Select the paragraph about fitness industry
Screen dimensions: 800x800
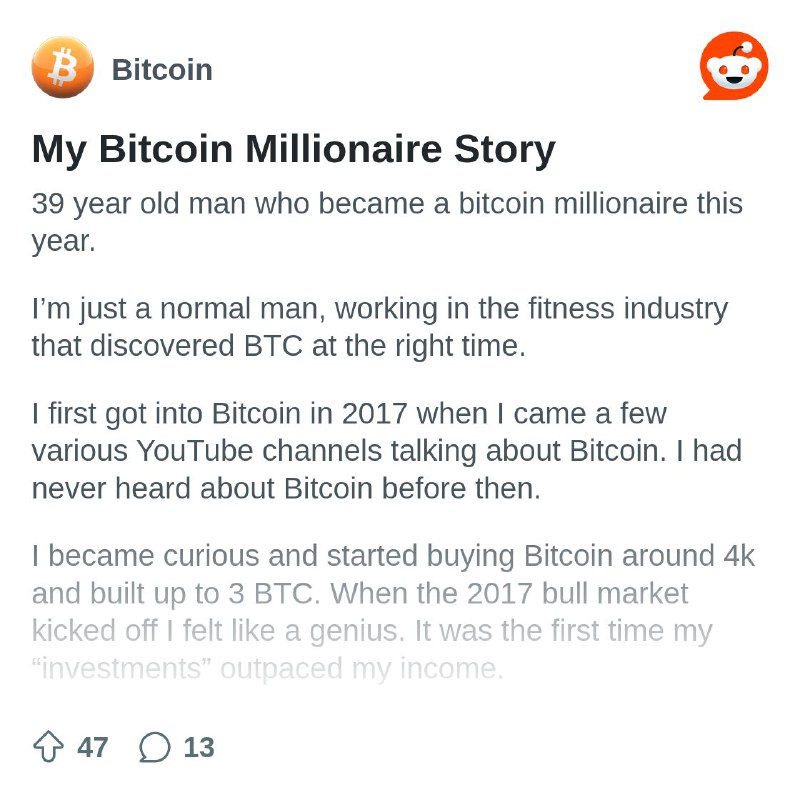click(x=380, y=327)
